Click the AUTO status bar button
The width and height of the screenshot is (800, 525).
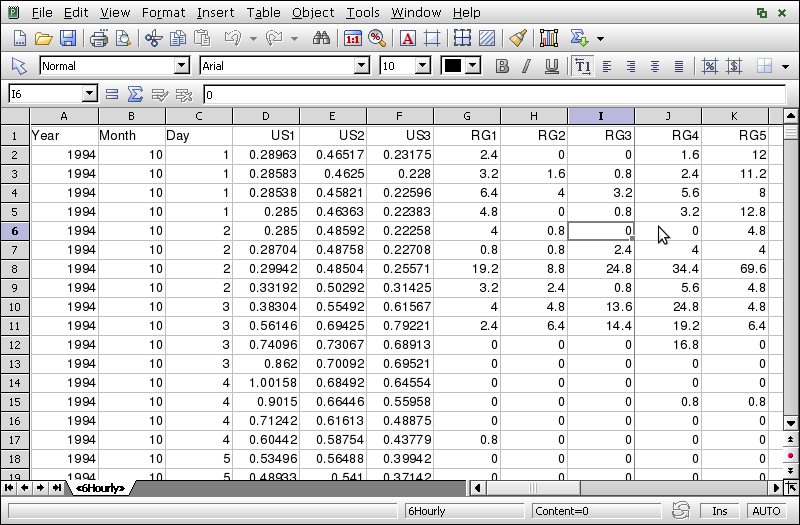click(766, 511)
